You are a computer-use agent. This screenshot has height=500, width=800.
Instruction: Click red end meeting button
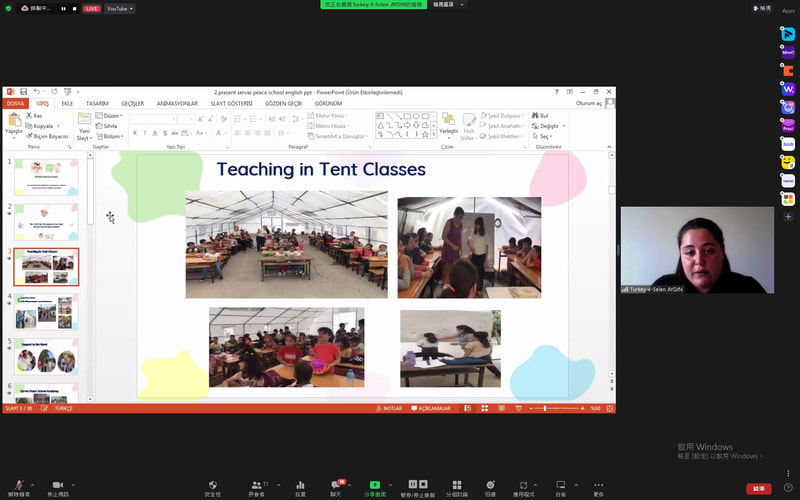coord(759,489)
